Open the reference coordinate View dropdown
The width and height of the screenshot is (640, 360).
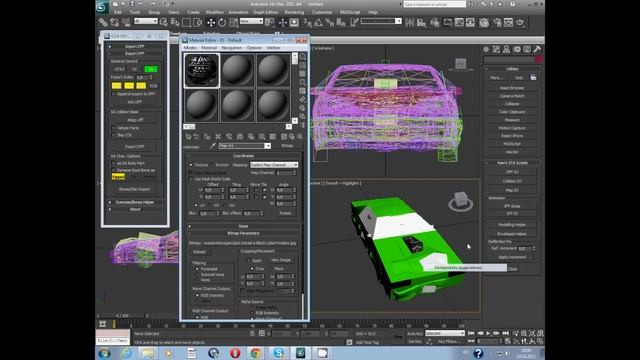click(x=251, y=21)
